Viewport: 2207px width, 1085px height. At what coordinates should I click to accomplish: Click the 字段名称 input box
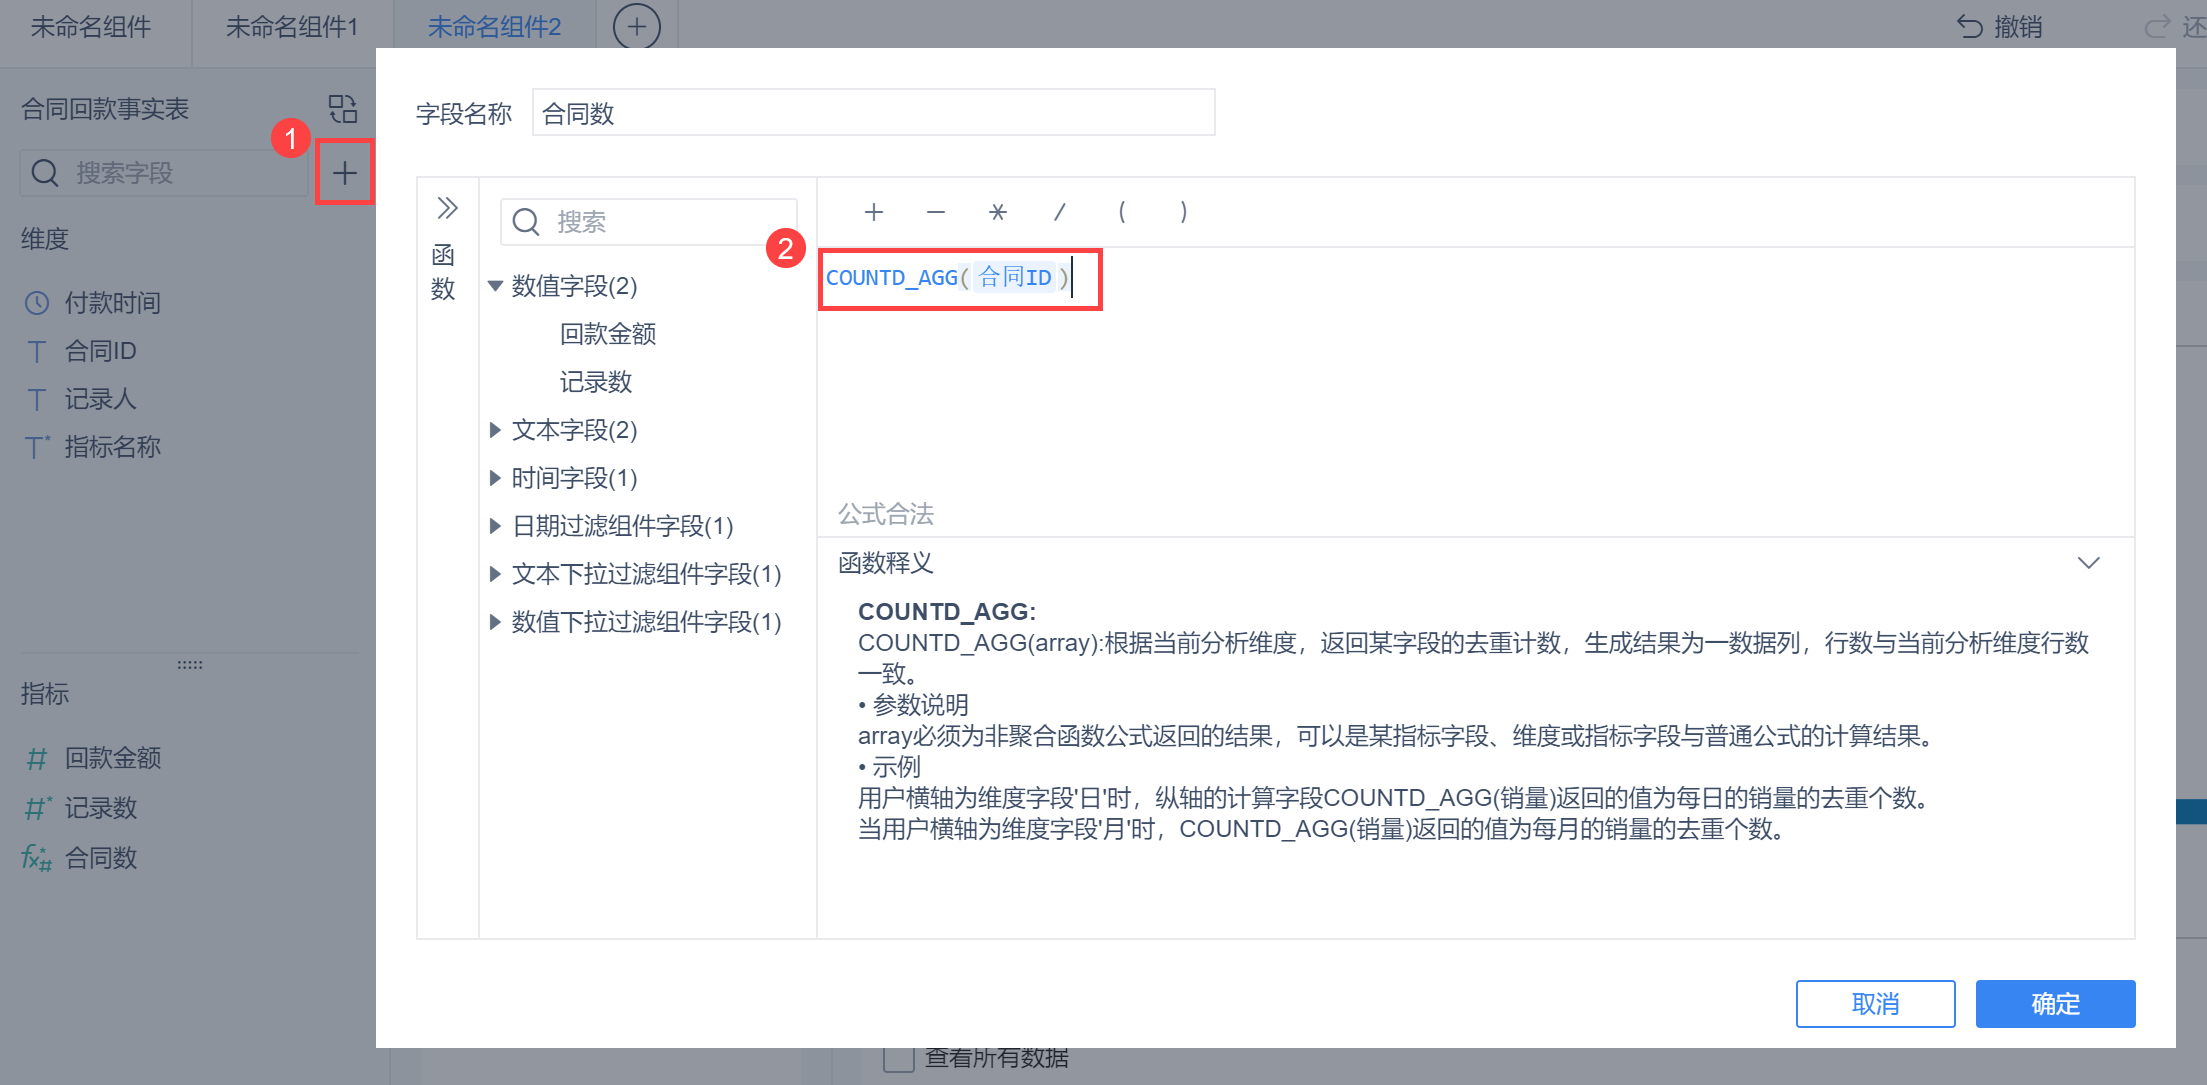click(872, 113)
